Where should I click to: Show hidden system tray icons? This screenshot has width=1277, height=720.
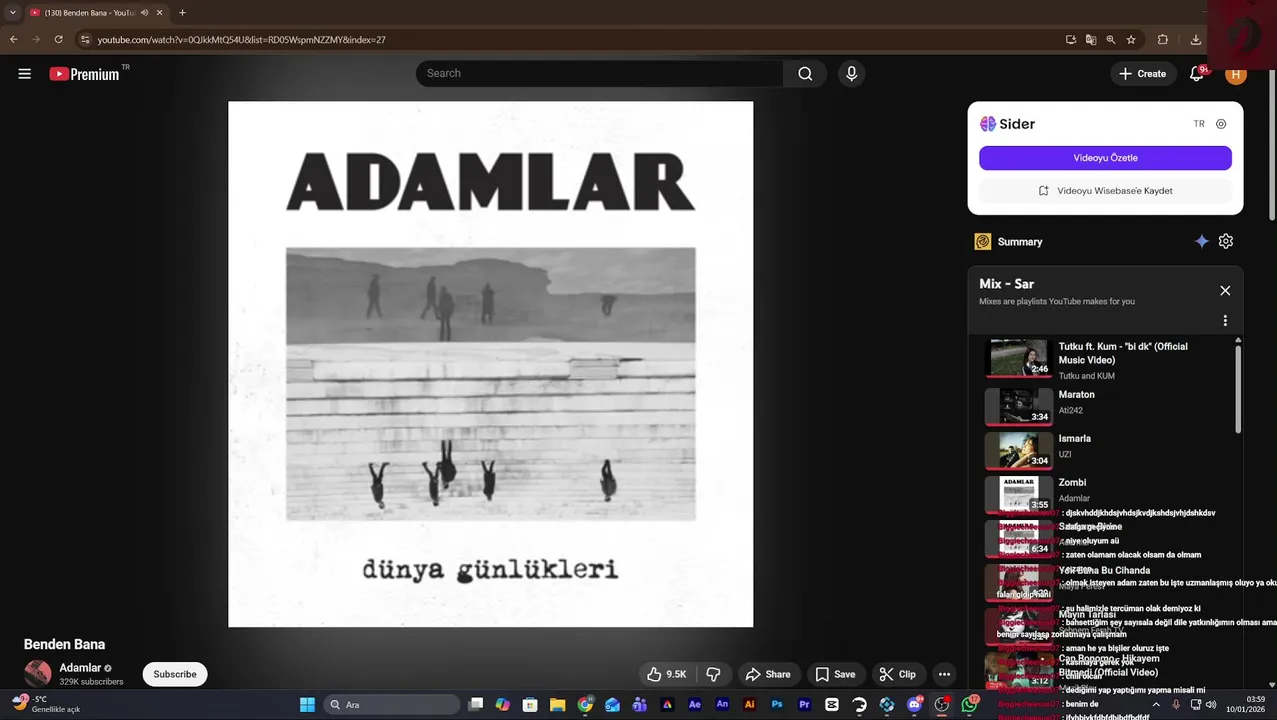click(x=1156, y=704)
